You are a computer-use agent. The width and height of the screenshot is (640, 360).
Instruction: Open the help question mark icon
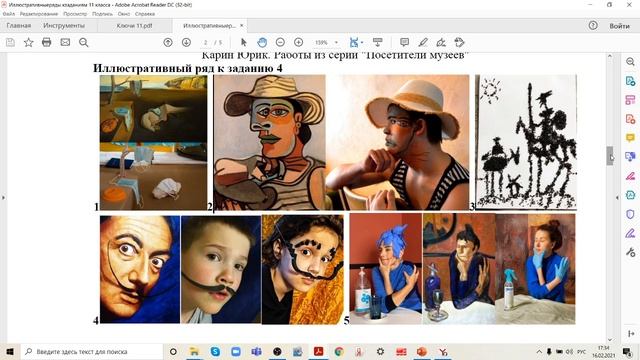593,25
